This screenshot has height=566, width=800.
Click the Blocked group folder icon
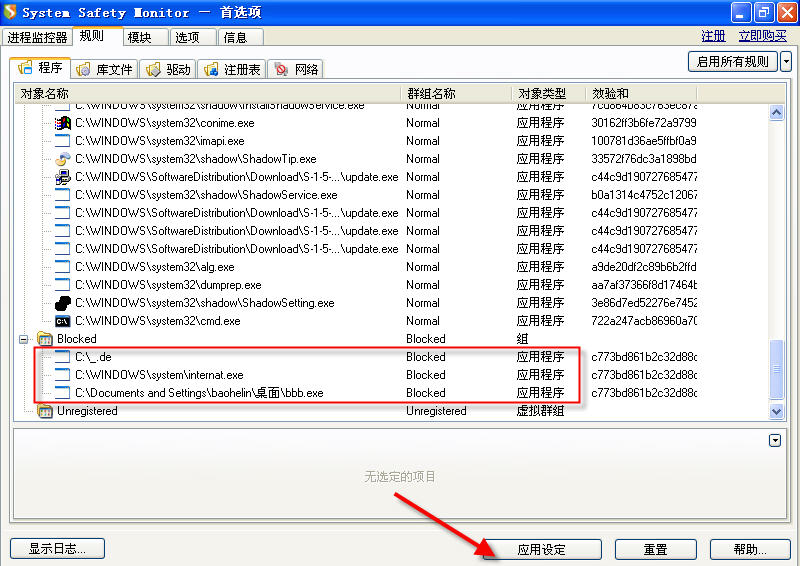pyautogui.click(x=45, y=339)
